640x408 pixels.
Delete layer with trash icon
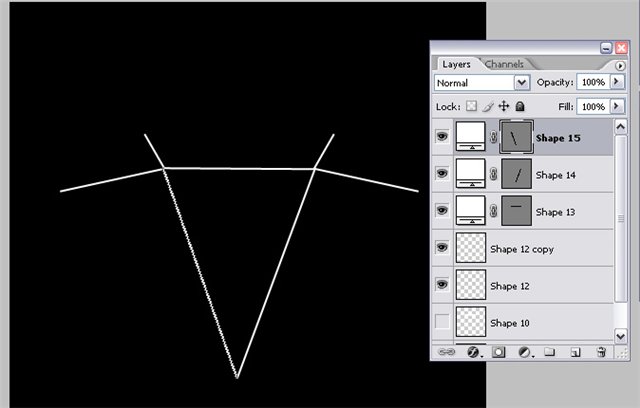point(601,352)
